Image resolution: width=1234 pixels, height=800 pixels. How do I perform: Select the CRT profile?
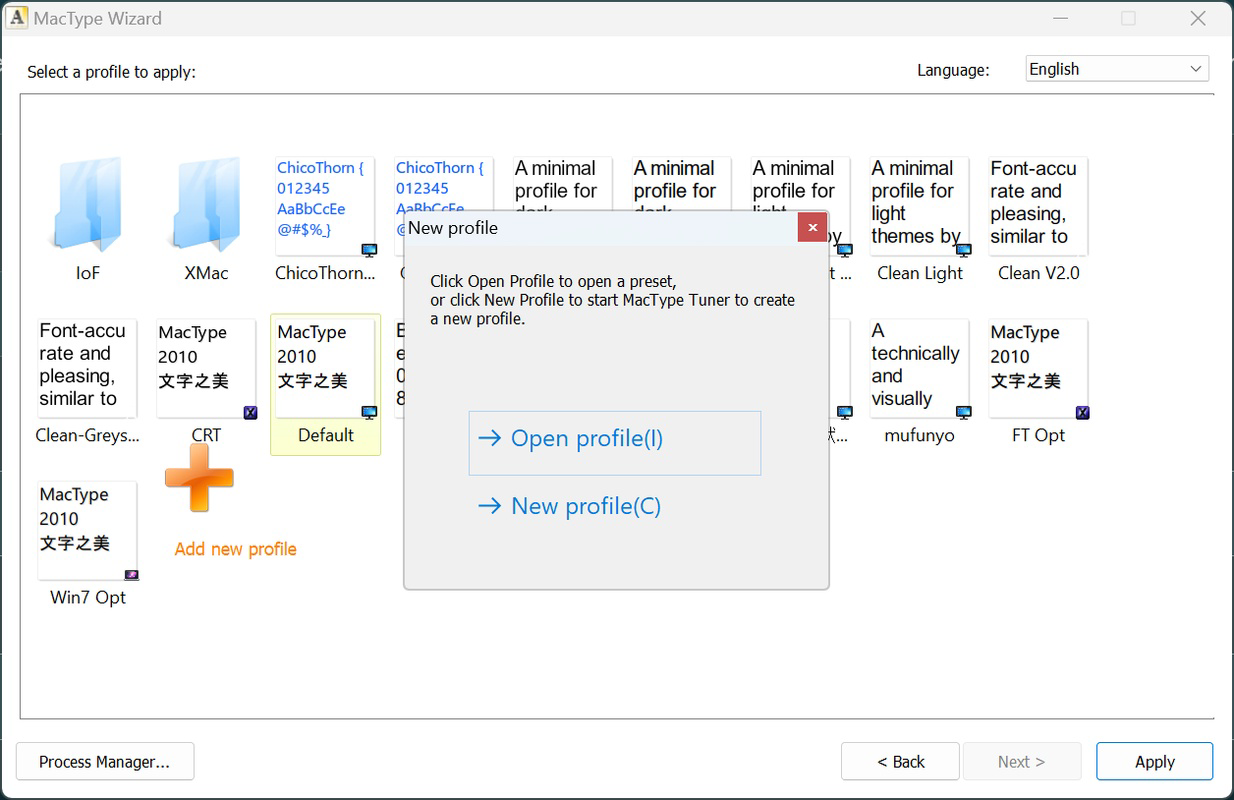point(205,368)
